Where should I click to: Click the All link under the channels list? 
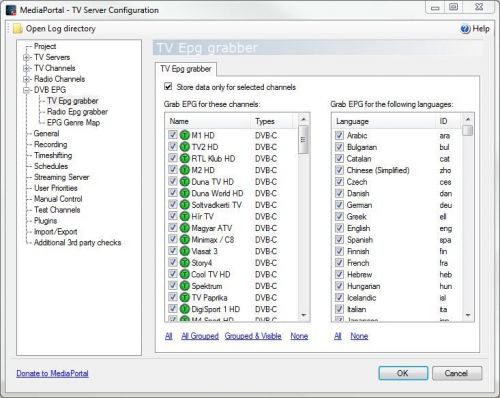pos(169,336)
